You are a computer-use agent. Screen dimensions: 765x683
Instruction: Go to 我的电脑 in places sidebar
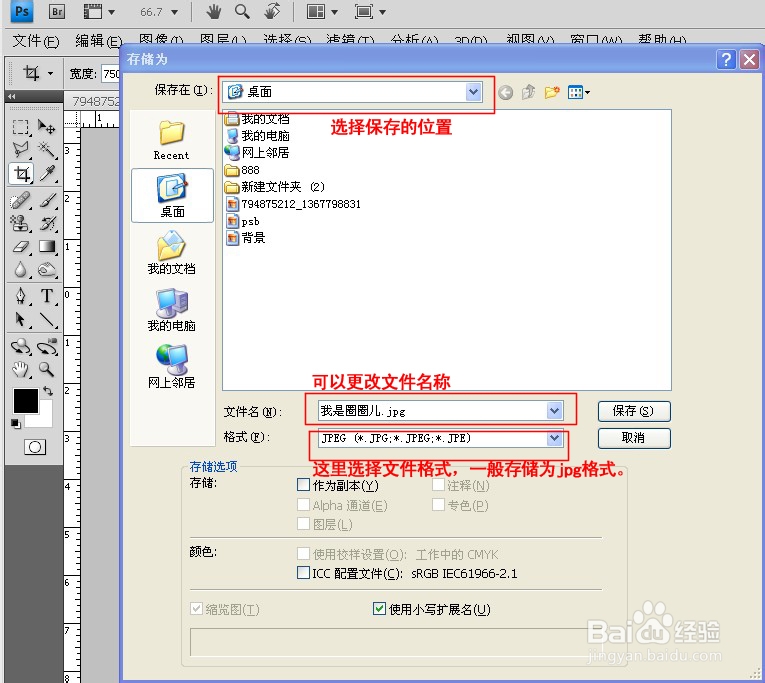172,310
